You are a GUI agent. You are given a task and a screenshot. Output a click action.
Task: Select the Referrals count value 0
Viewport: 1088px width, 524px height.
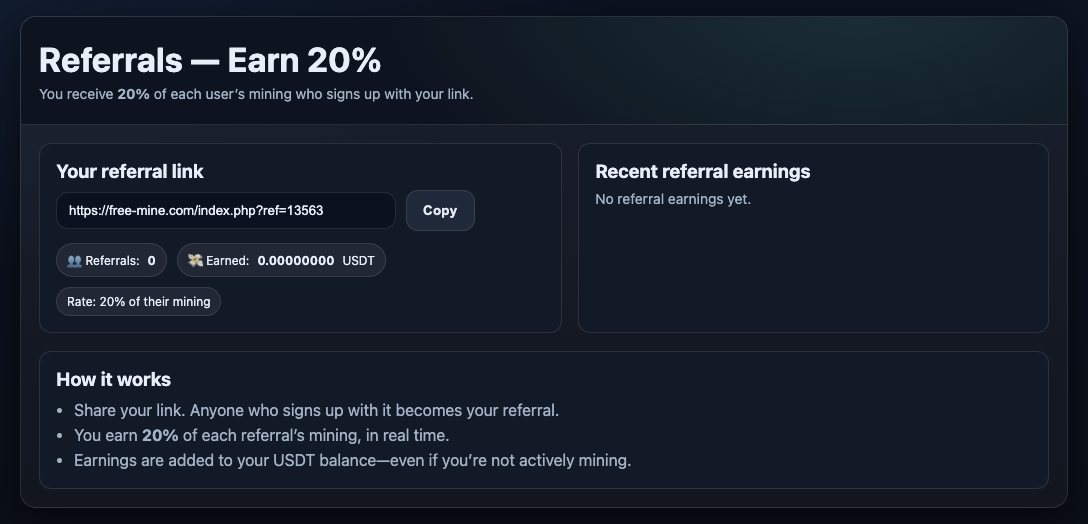152,261
